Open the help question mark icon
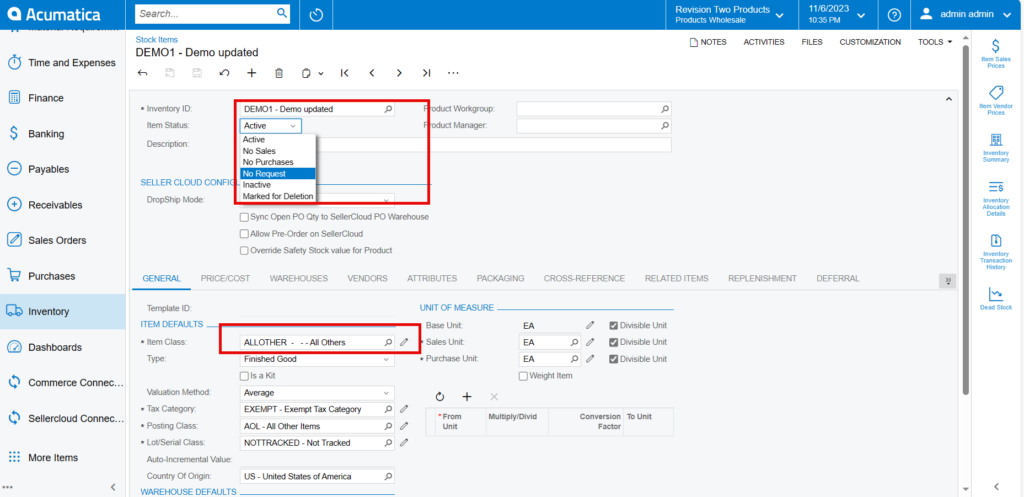Viewport: 1024px width, 497px height. click(x=894, y=14)
